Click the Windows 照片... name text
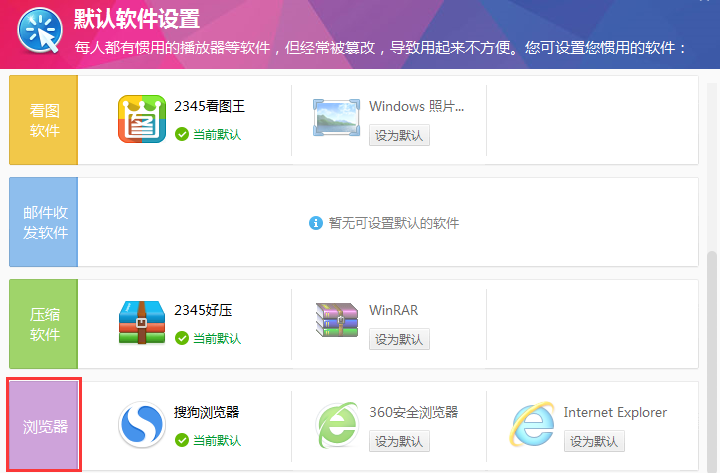Viewport: 720px width, 473px height. coord(416,107)
